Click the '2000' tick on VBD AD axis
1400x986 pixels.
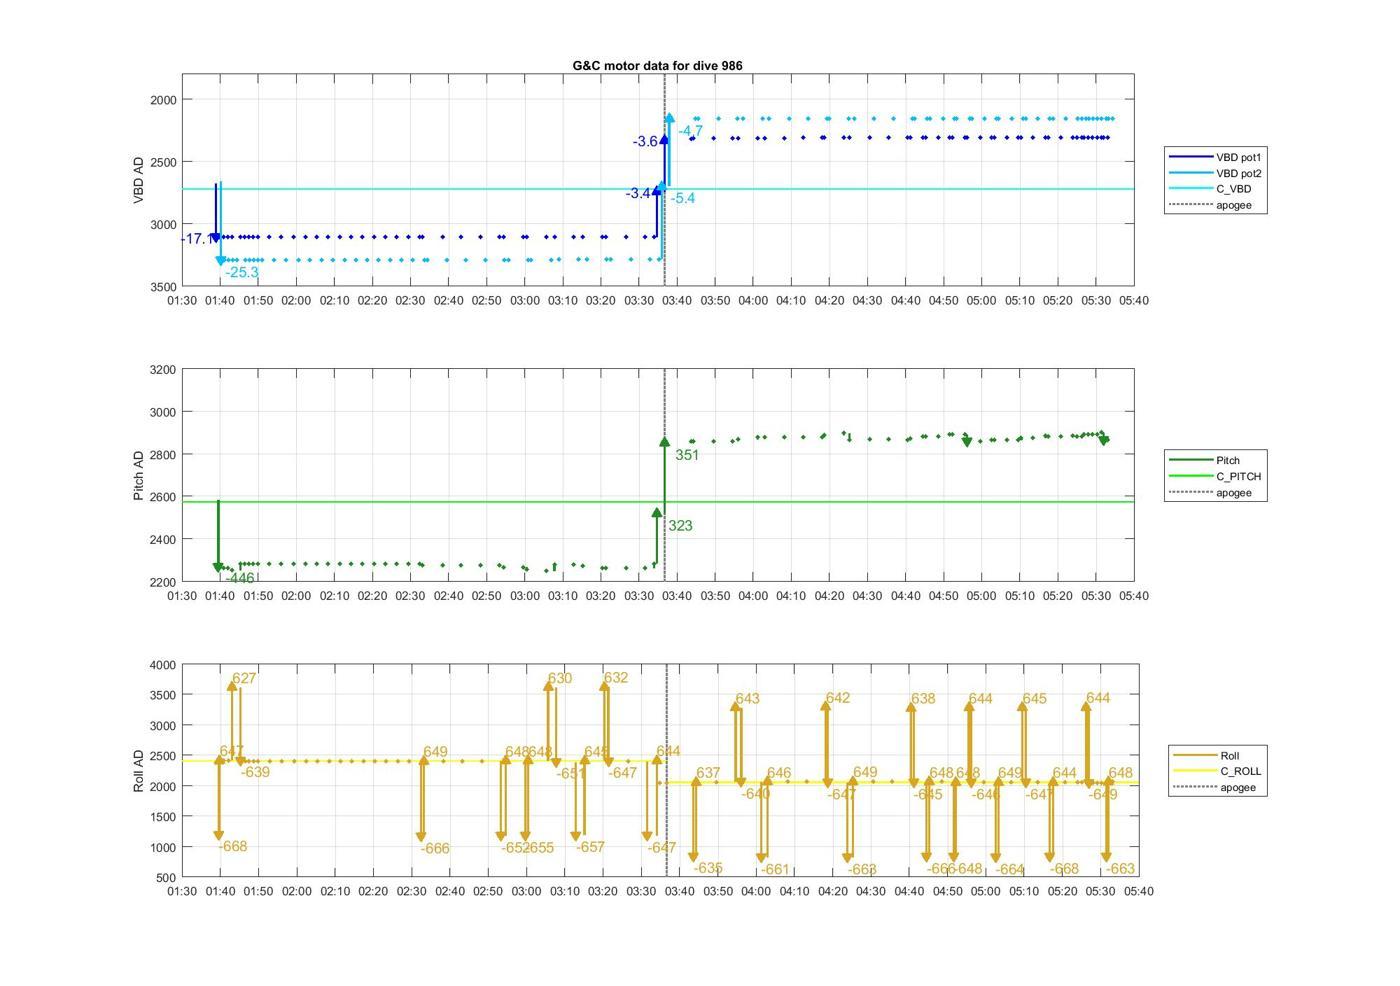pos(162,100)
